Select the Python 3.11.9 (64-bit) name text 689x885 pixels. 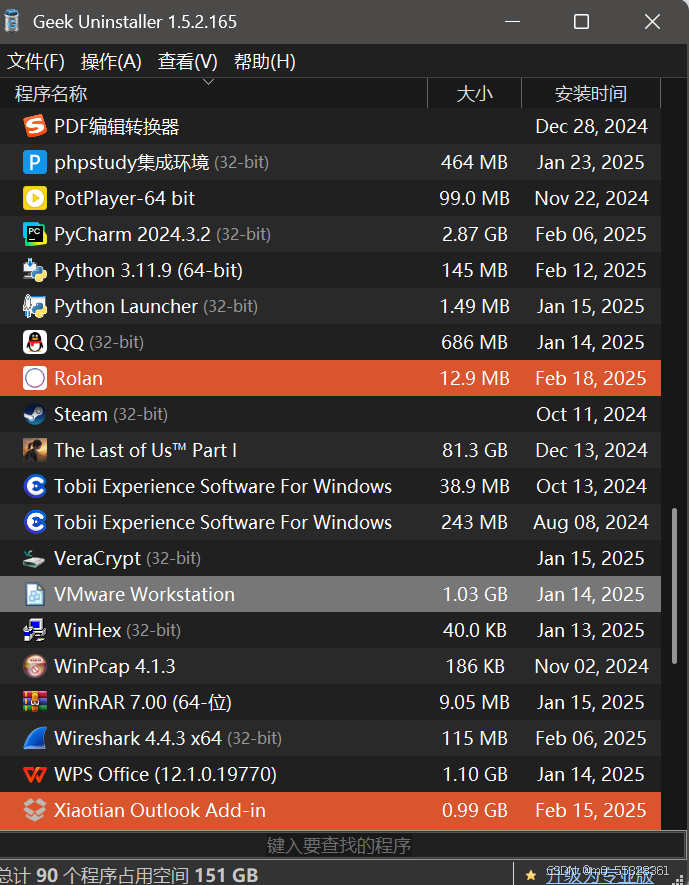click(x=148, y=270)
